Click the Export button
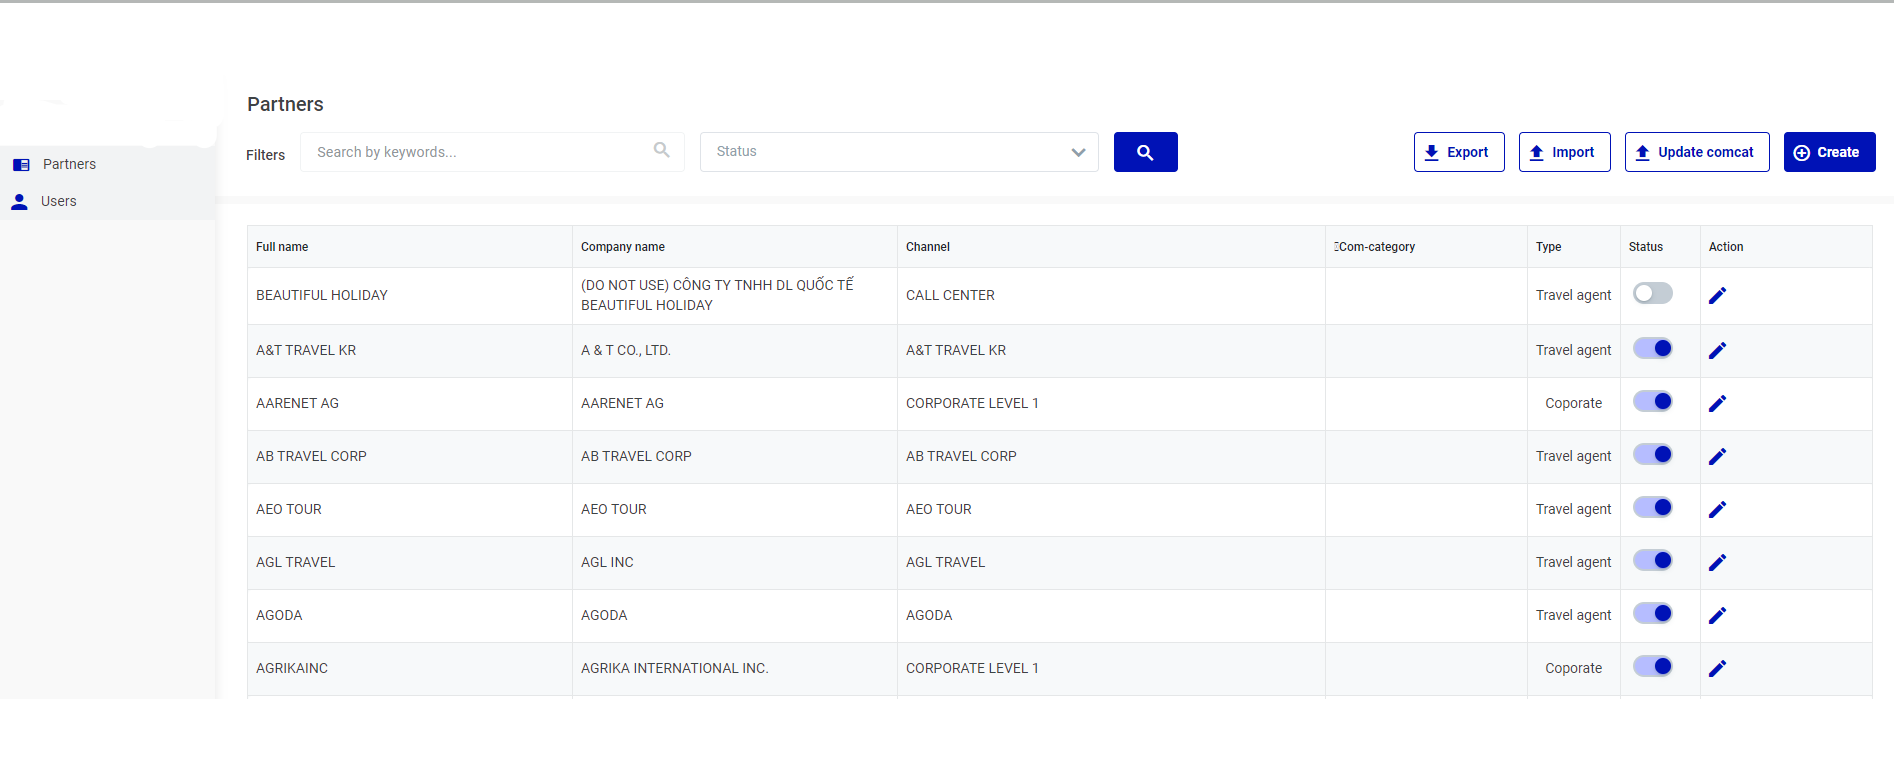This screenshot has width=1894, height=767. [x=1458, y=152]
